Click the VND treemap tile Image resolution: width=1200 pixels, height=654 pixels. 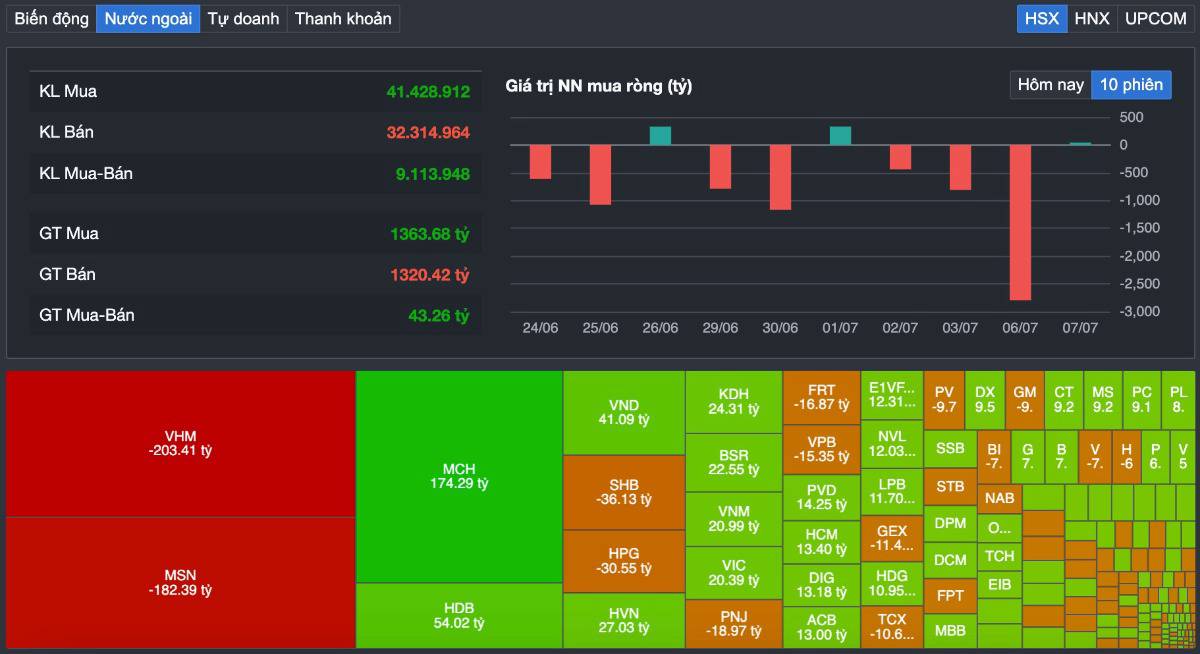click(624, 412)
